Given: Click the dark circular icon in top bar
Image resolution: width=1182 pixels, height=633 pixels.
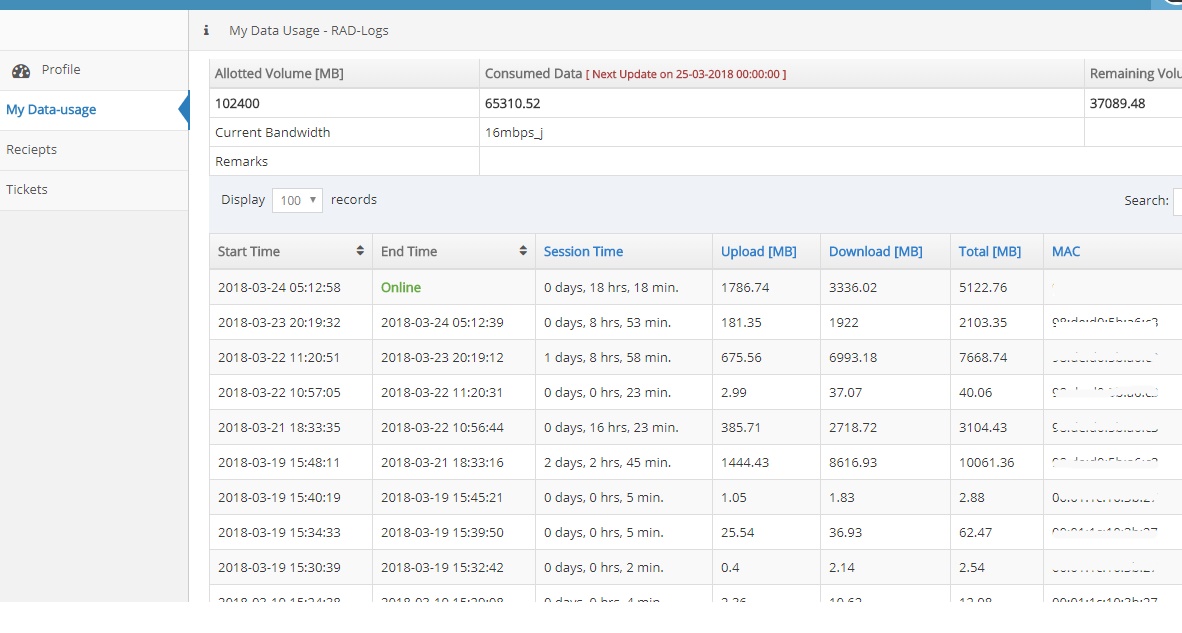Looking at the screenshot, I should (1175, 5).
